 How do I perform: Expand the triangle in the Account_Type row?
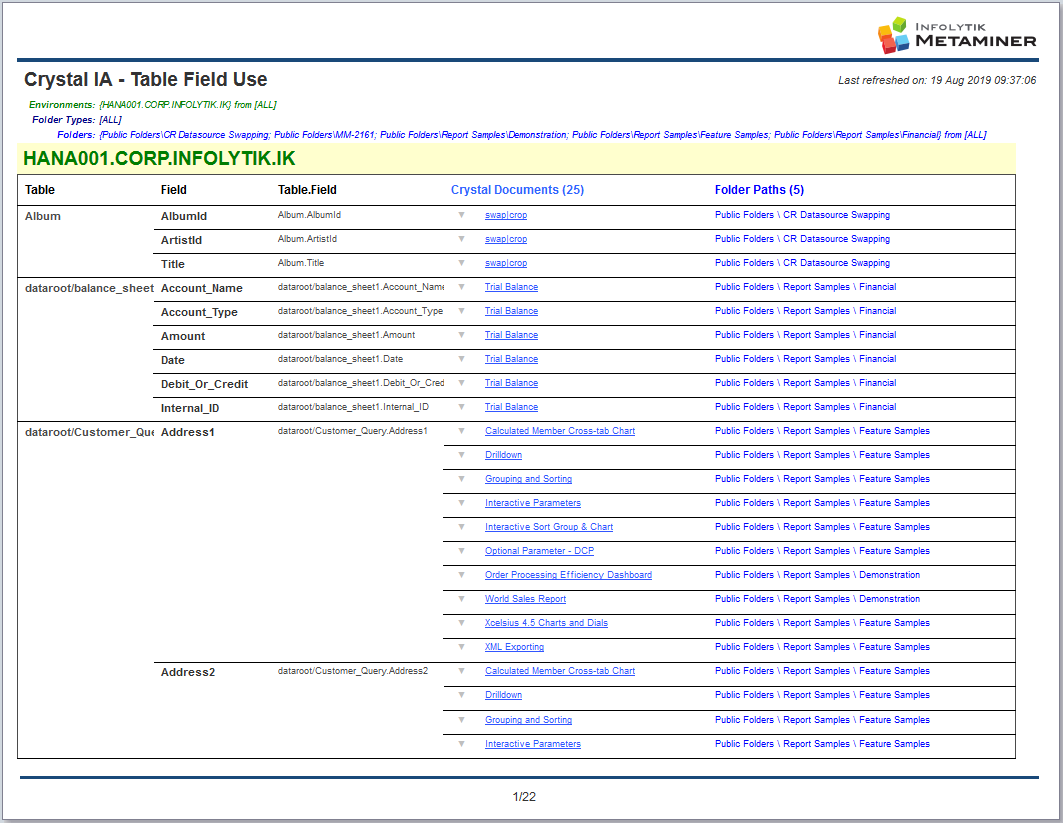(461, 310)
